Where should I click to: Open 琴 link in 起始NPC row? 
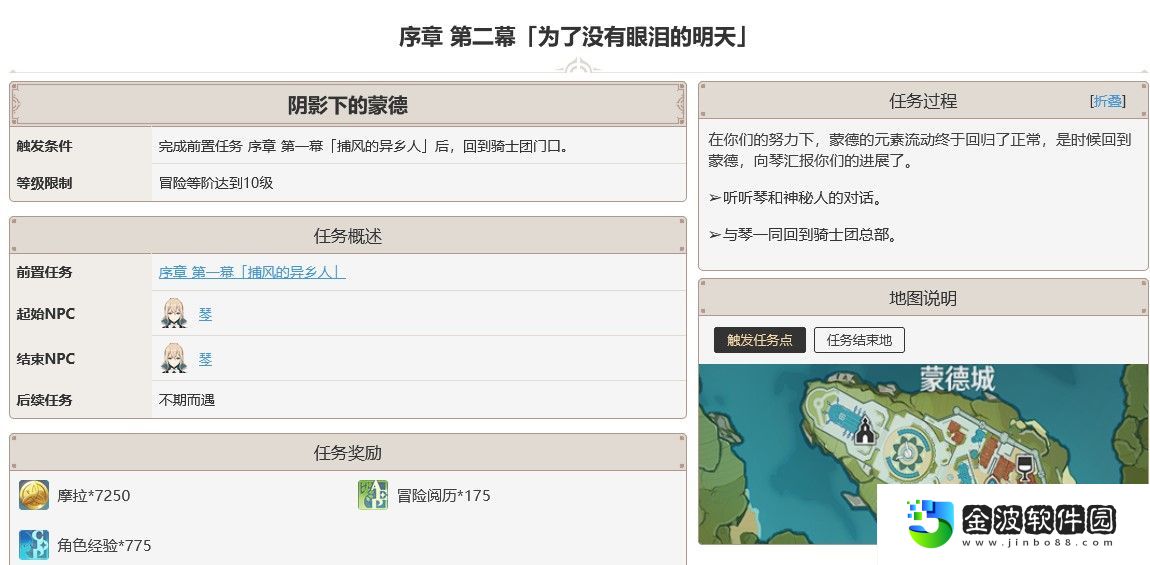(x=205, y=314)
